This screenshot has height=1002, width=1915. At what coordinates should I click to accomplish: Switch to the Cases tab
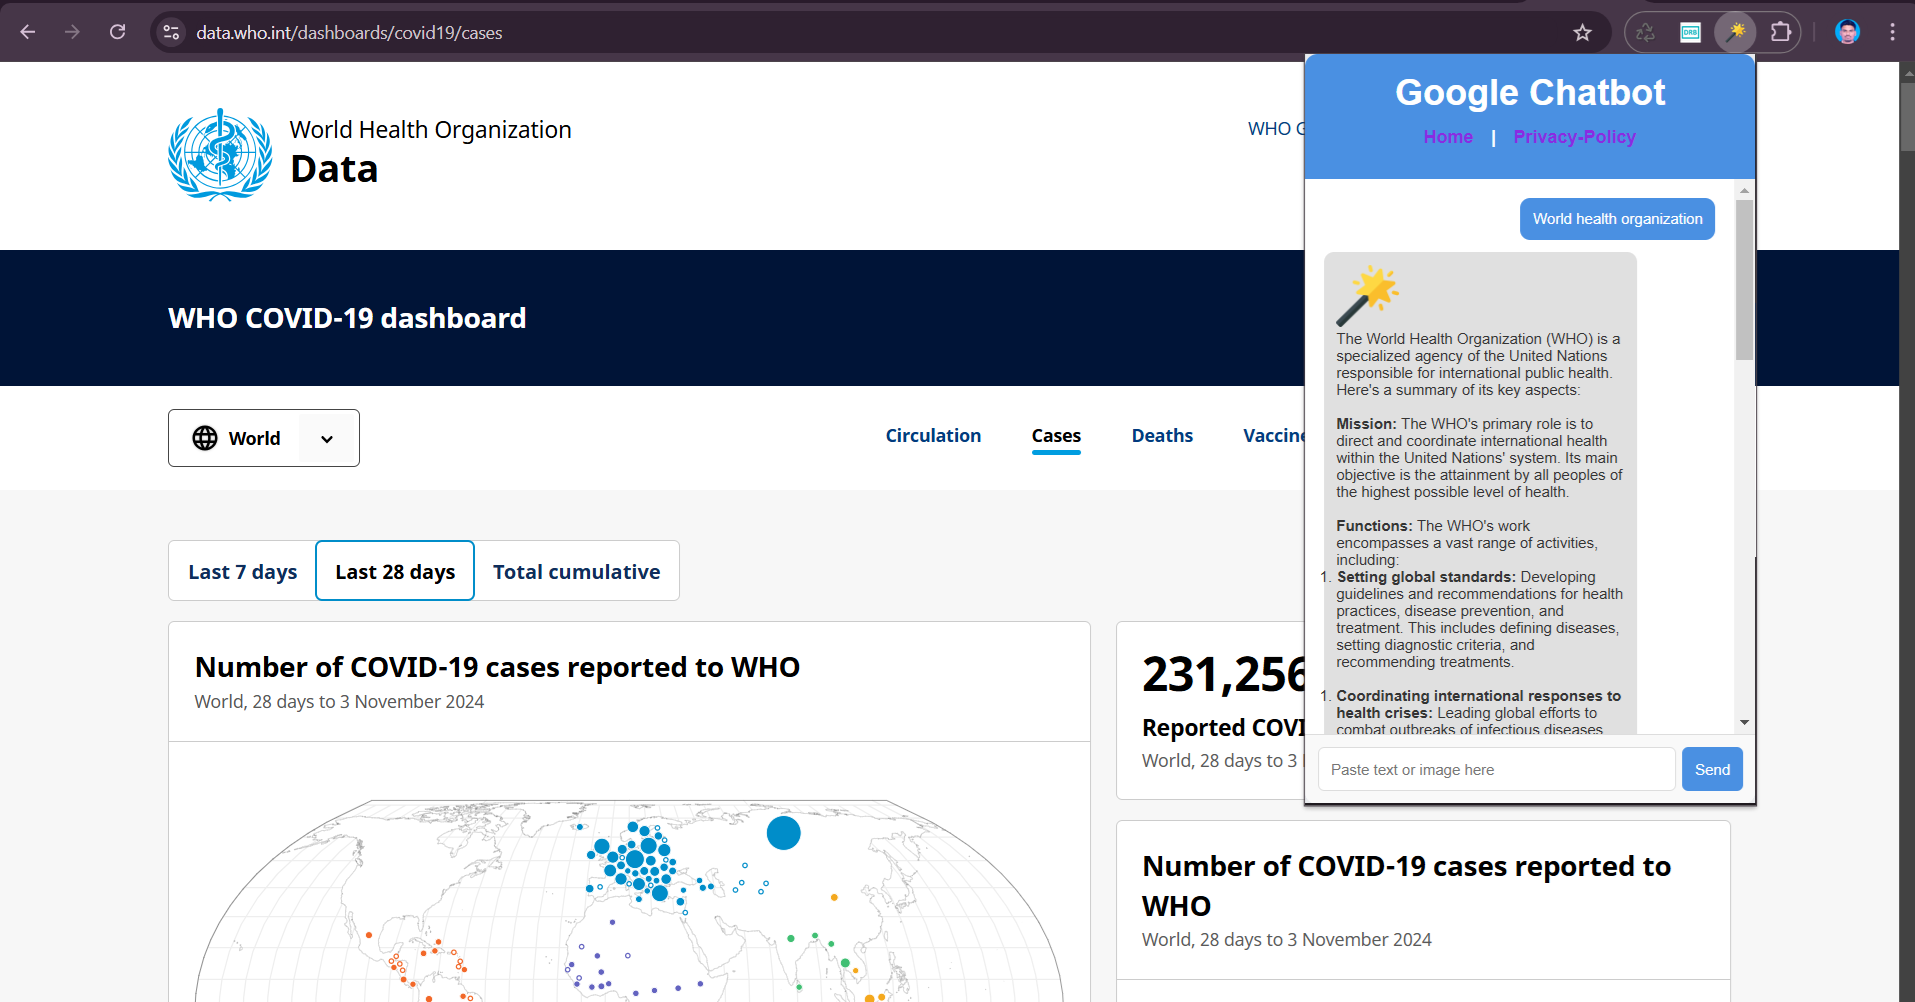(x=1056, y=436)
